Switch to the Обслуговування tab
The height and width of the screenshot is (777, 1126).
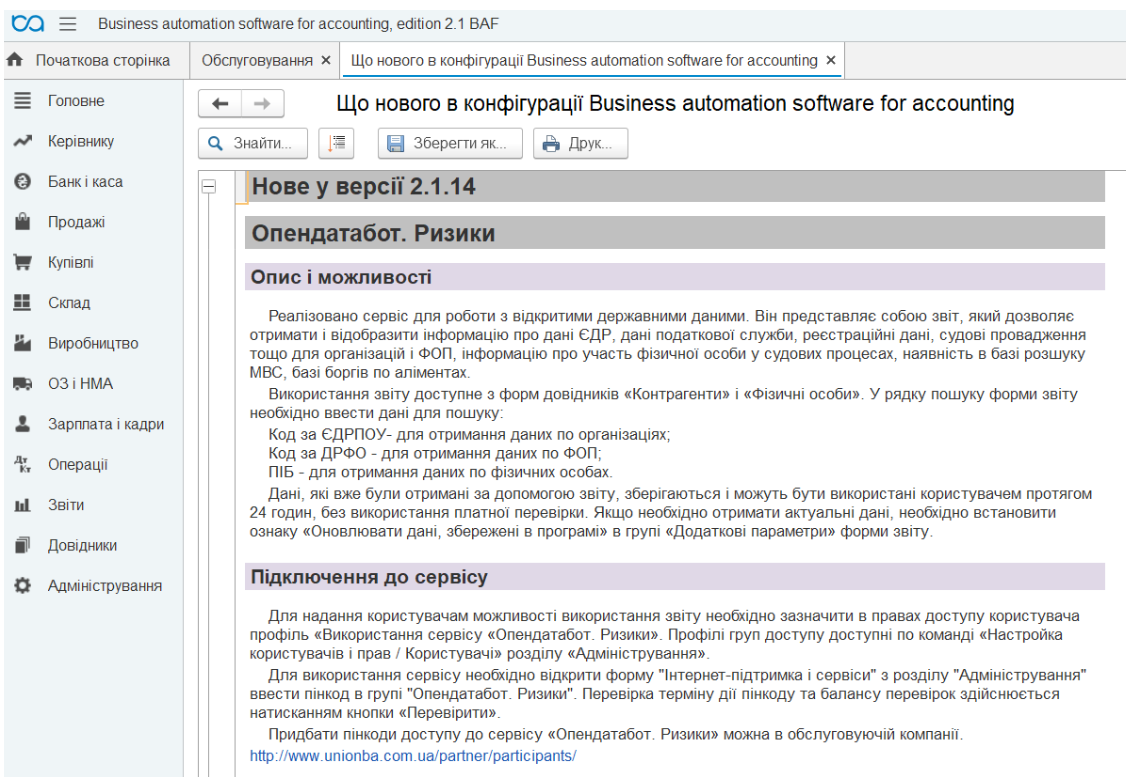(x=258, y=60)
